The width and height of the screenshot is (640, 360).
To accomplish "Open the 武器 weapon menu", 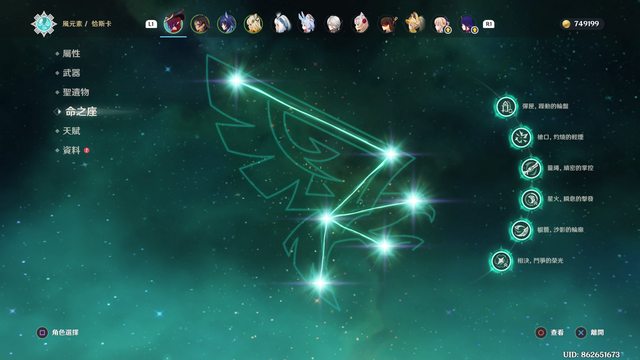I will pyautogui.click(x=71, y=73).
